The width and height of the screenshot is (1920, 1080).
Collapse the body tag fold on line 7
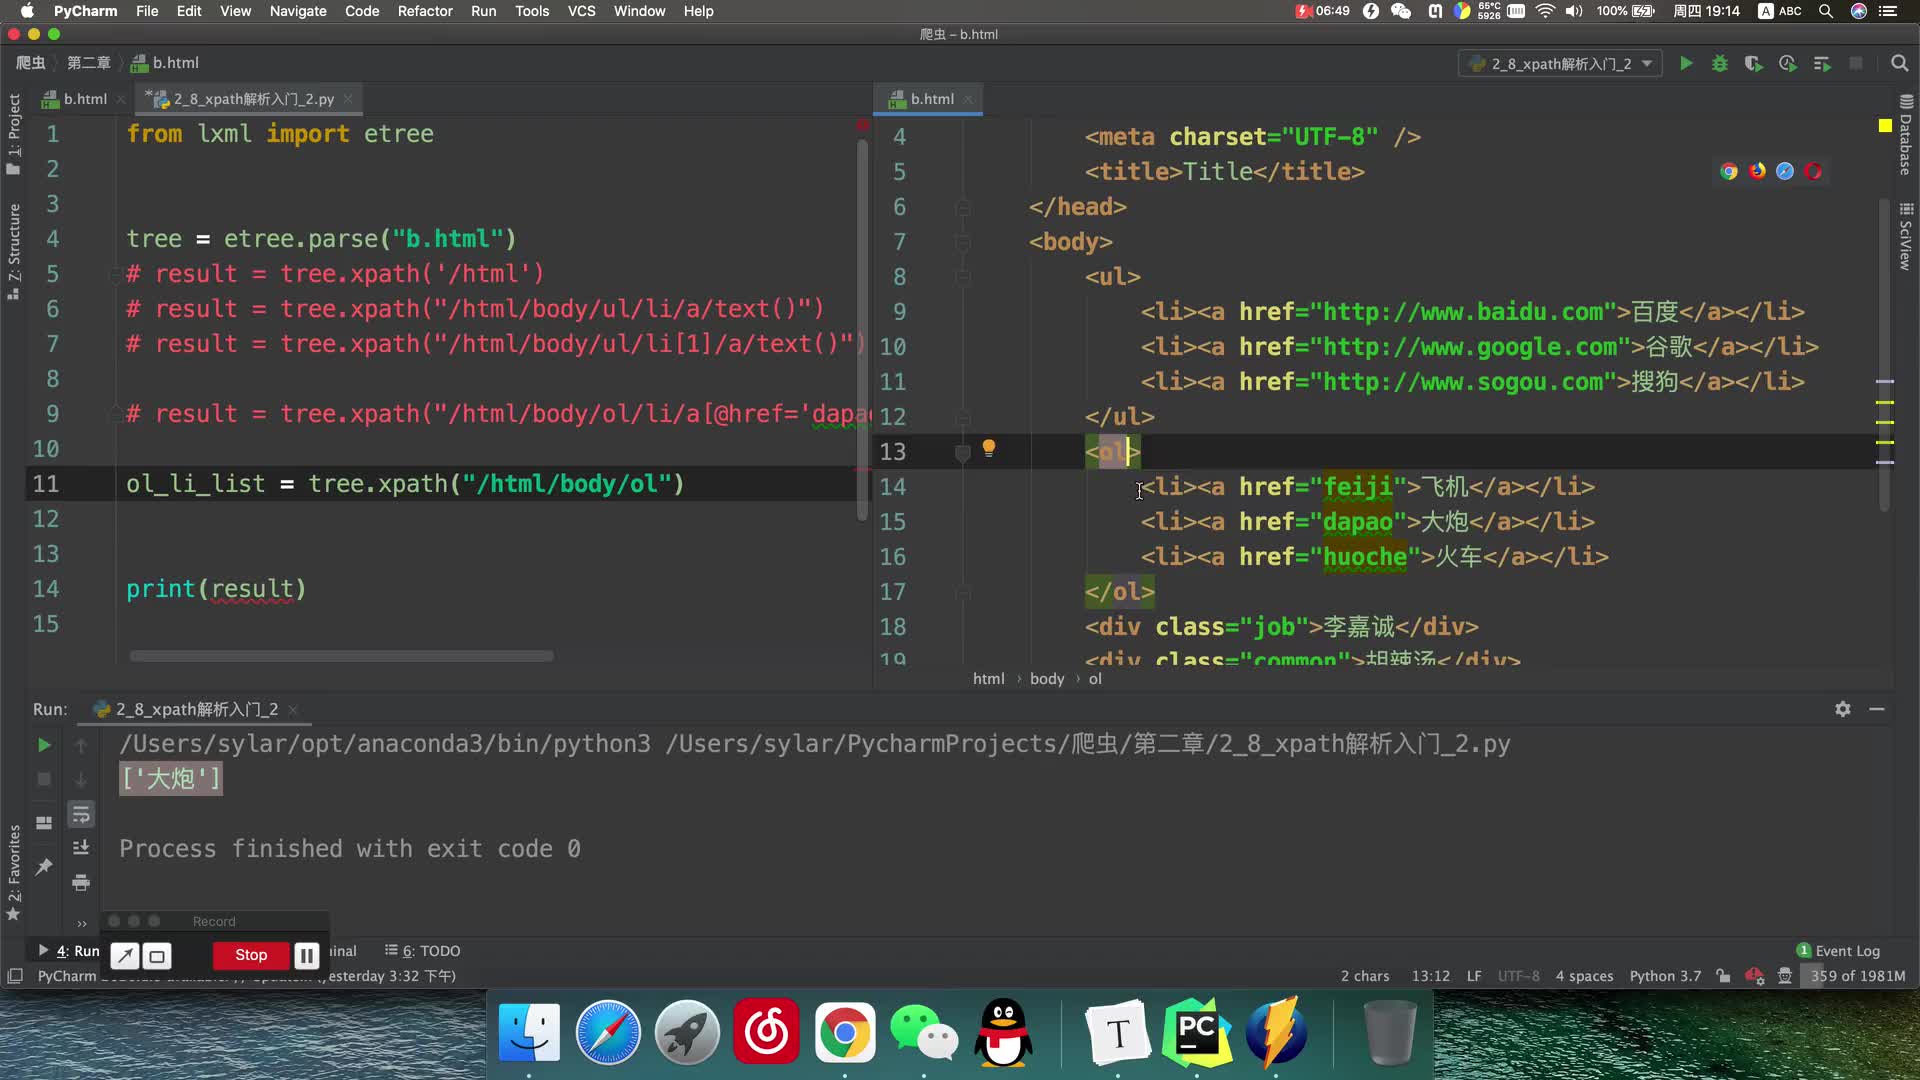coord(962,242)
